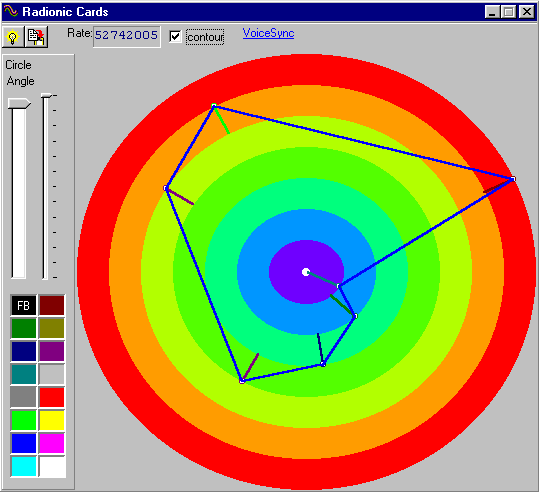Maximize the Radionic Cards window
The image size is (539, 492).
(508, 12)
